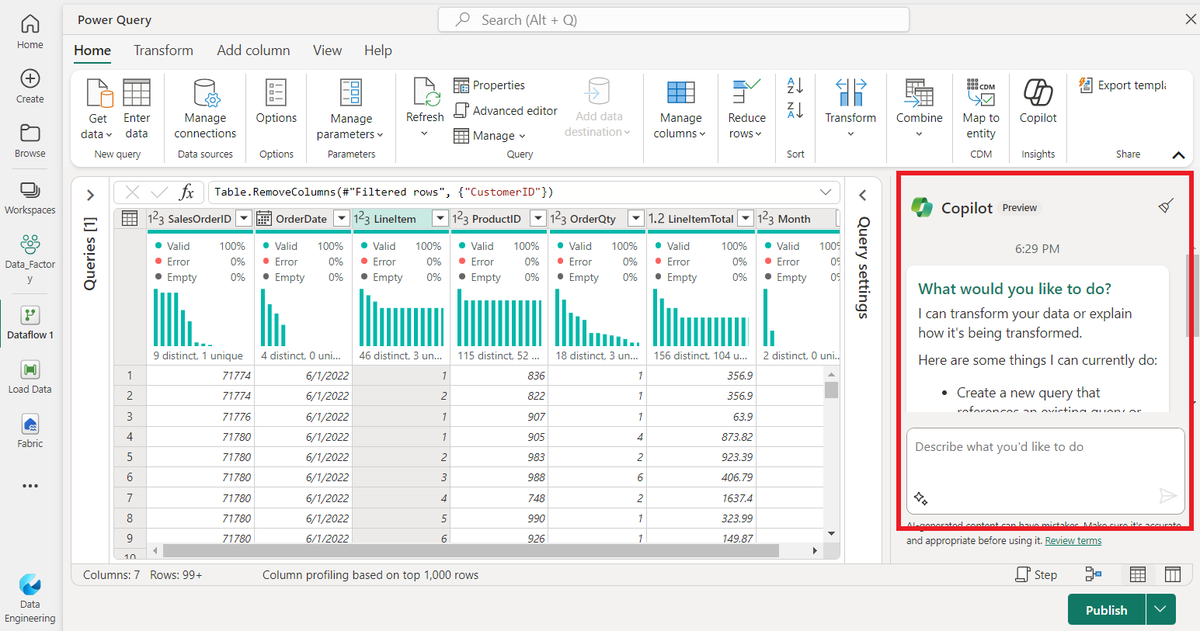Open the Manage columns dropdown
The width and height of the screenshot is (1200, 631).
point(680,109)
